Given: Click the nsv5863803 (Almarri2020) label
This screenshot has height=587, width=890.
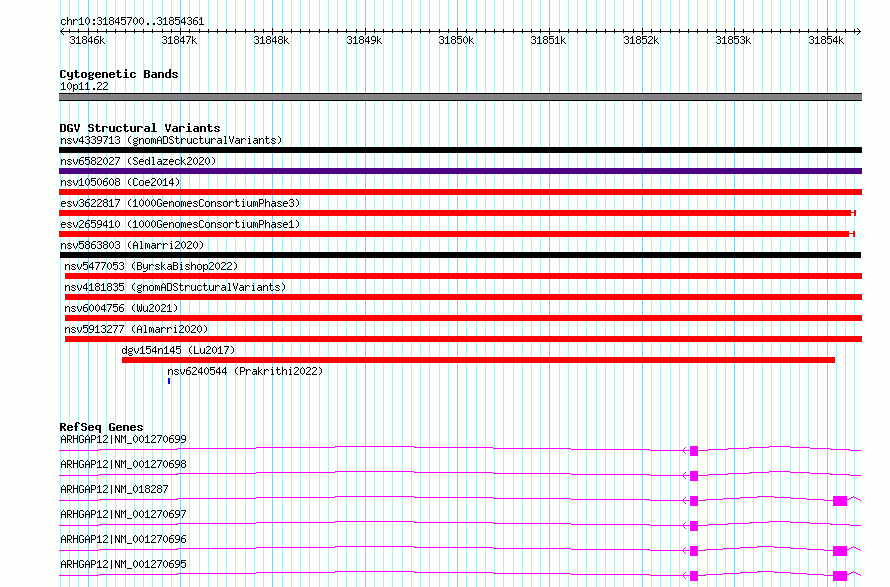Looking at the screenshot, I should point(132,245).
